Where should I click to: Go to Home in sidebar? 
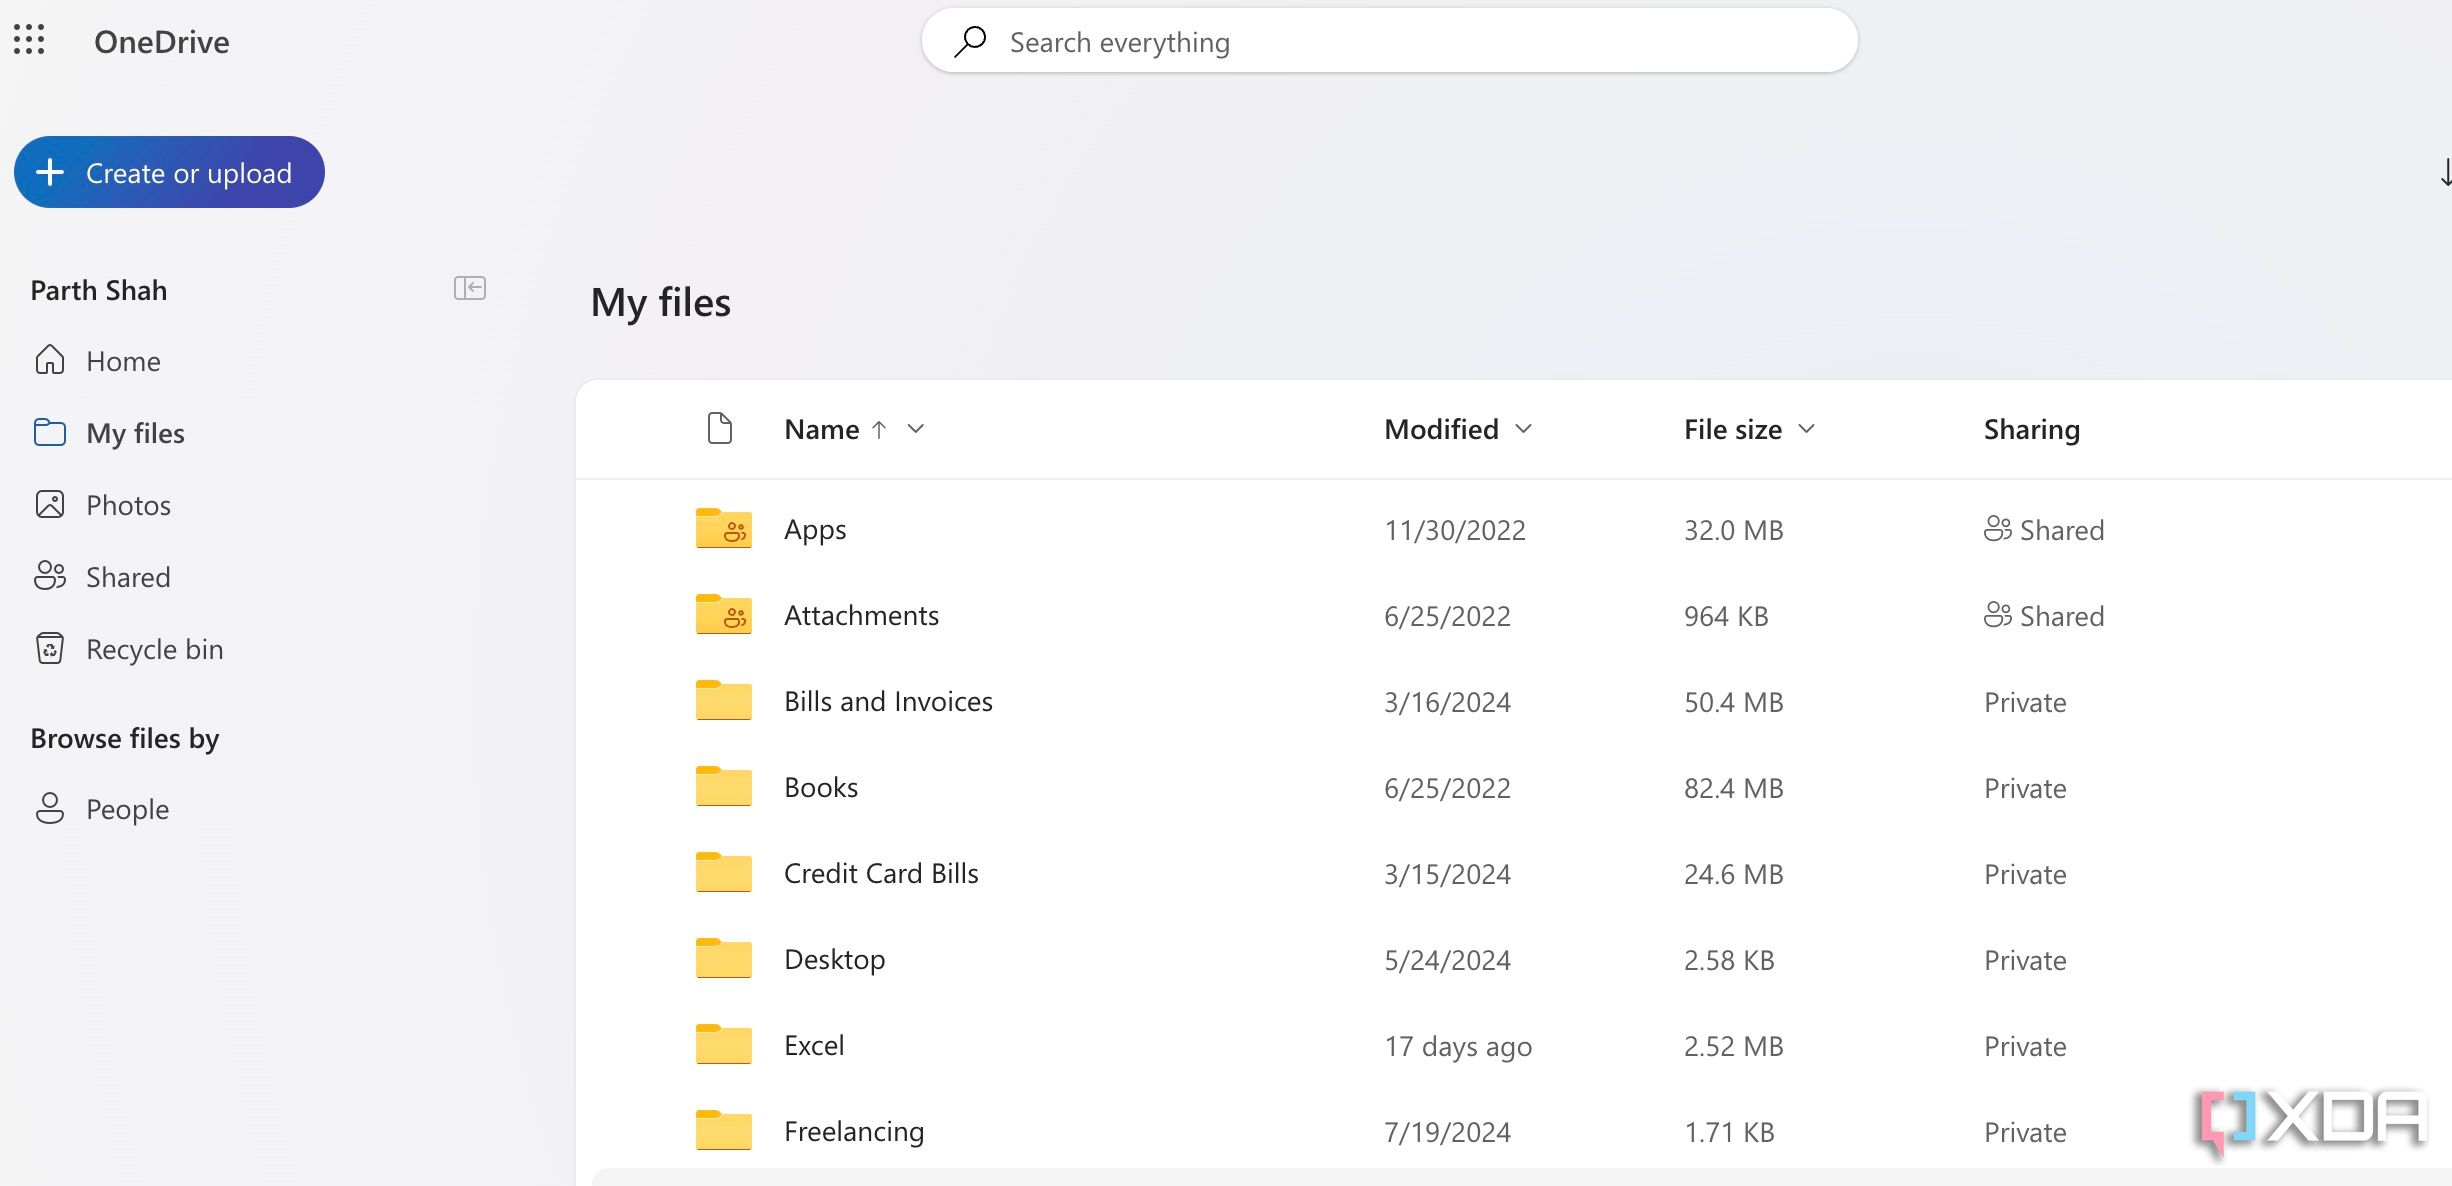click(123, 361)
